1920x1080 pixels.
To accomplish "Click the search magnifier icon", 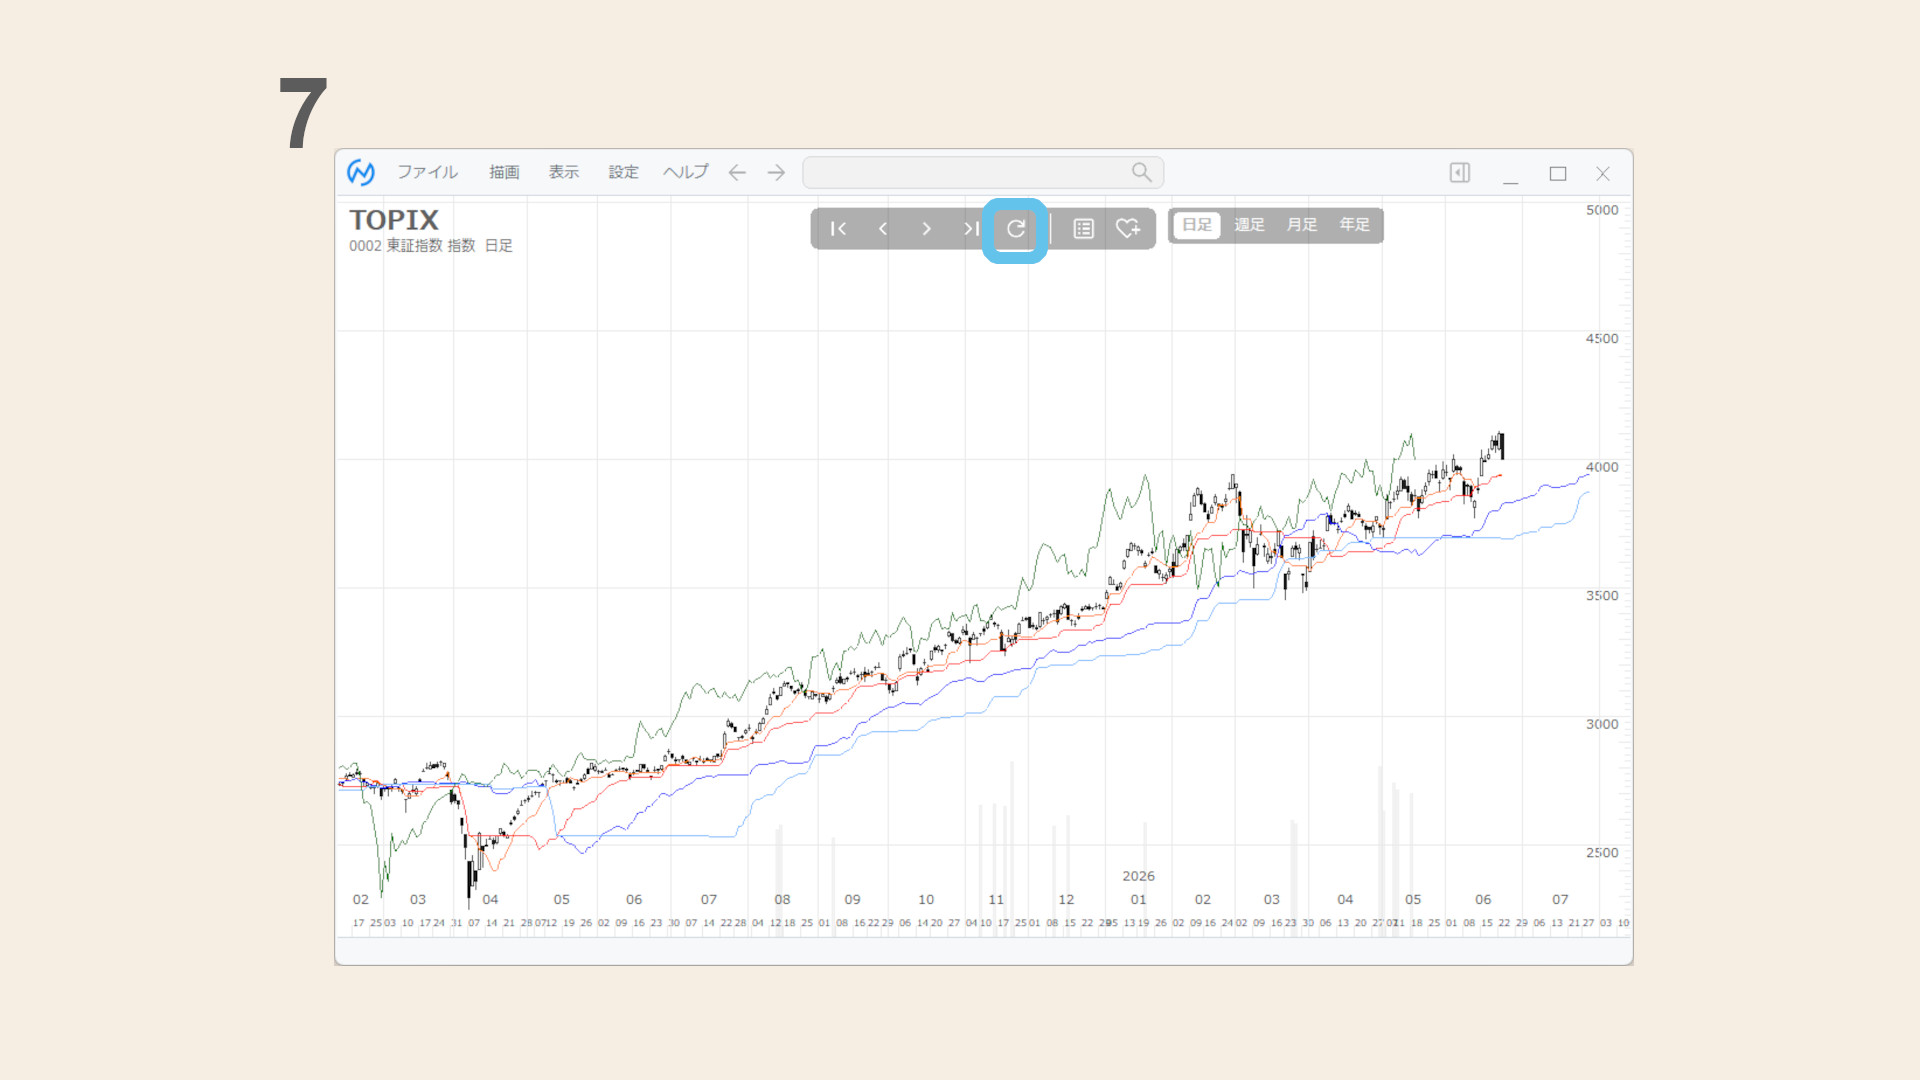I will (x=1141, y=172).
